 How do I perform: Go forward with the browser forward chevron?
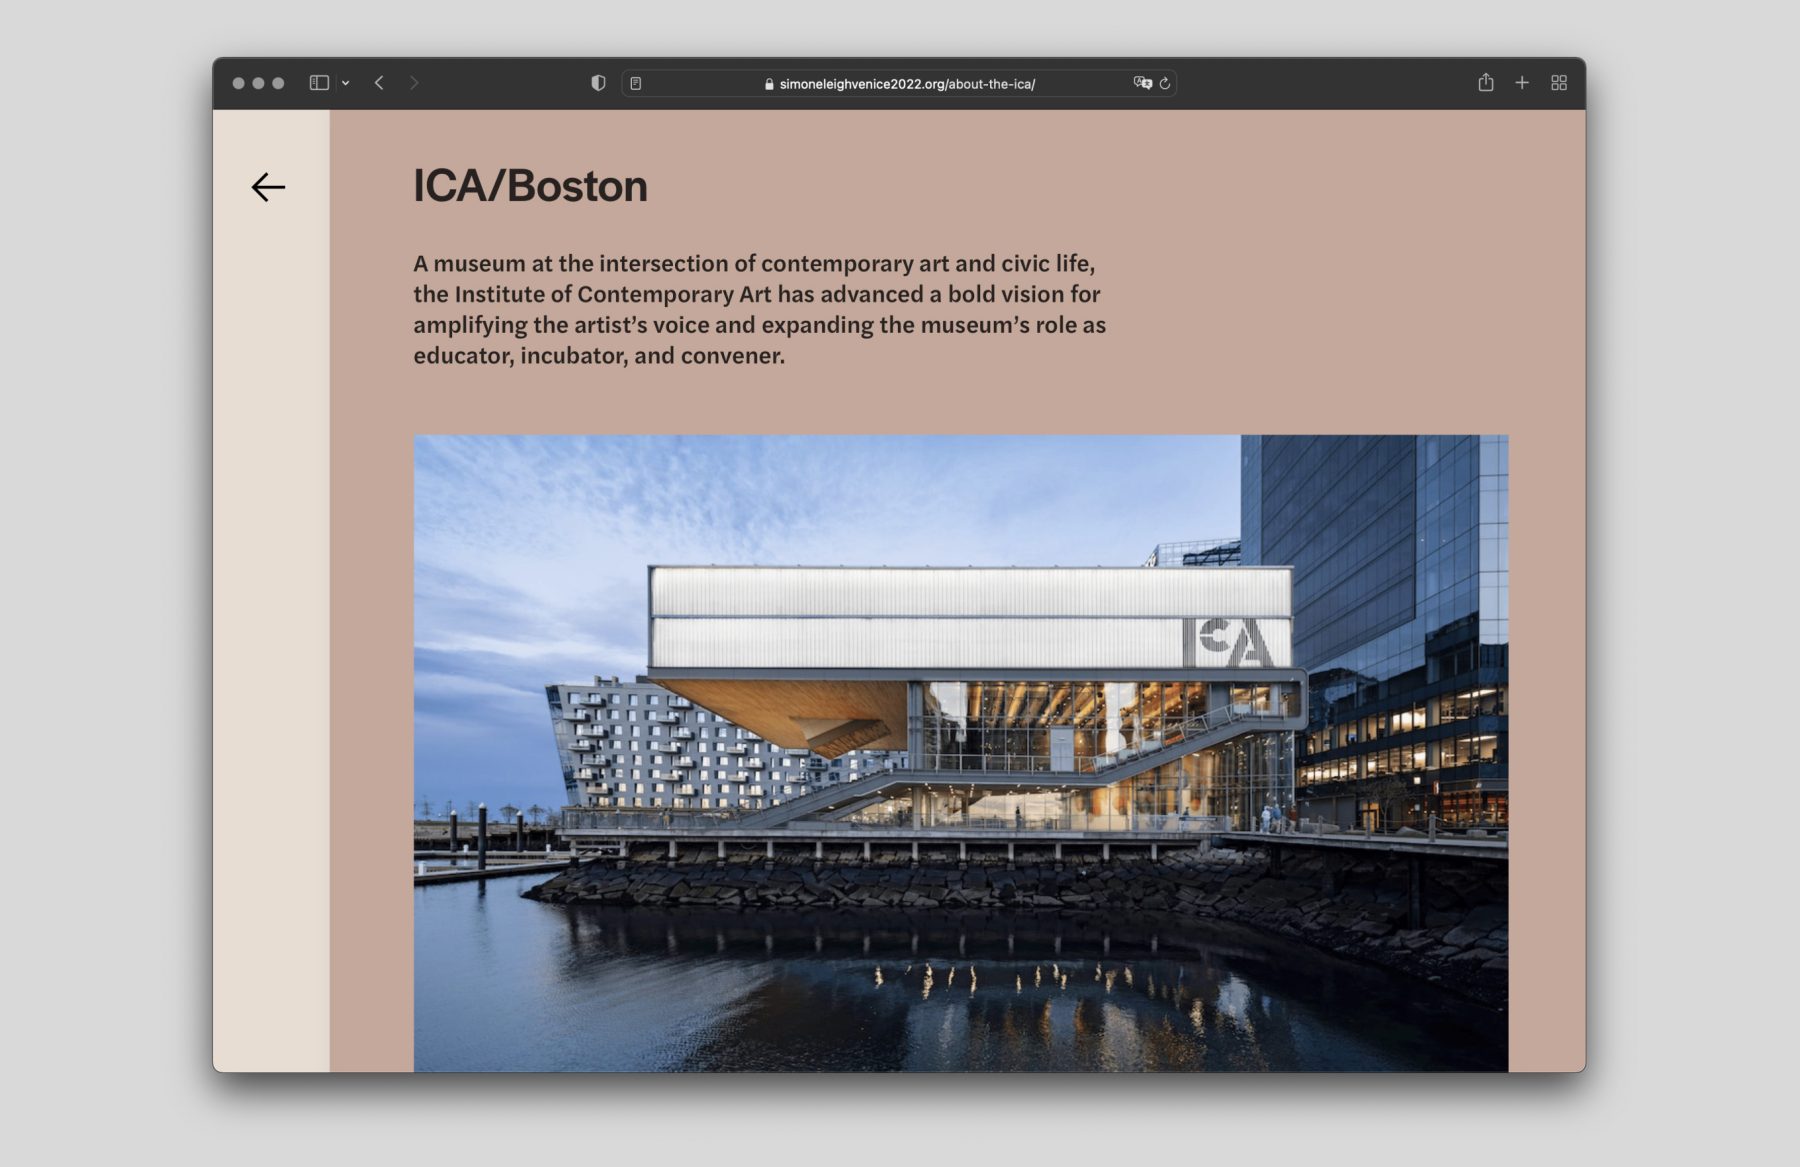tap(414, 83)
